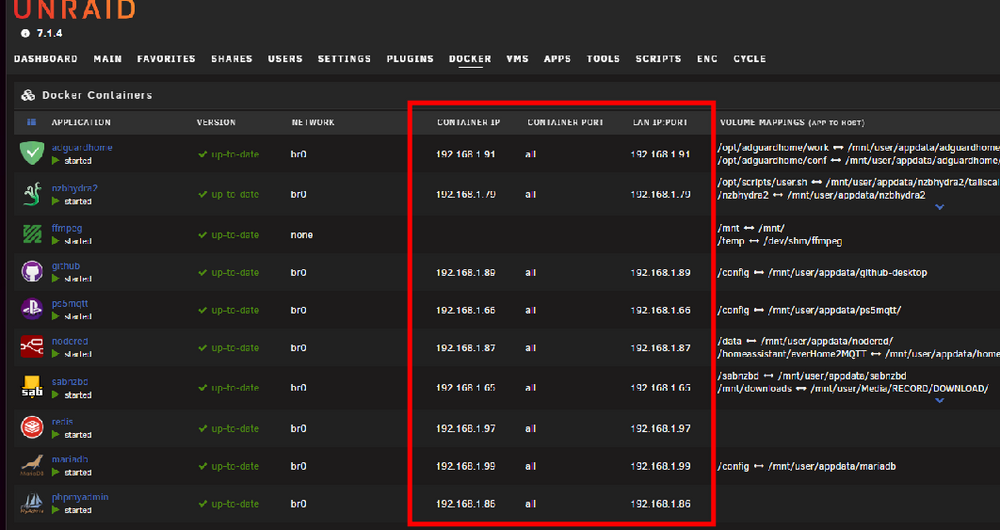The width and height of the screenshot is (1000, 530).
Task: Click the Volume Mappings column header
Action: (792, 122)
